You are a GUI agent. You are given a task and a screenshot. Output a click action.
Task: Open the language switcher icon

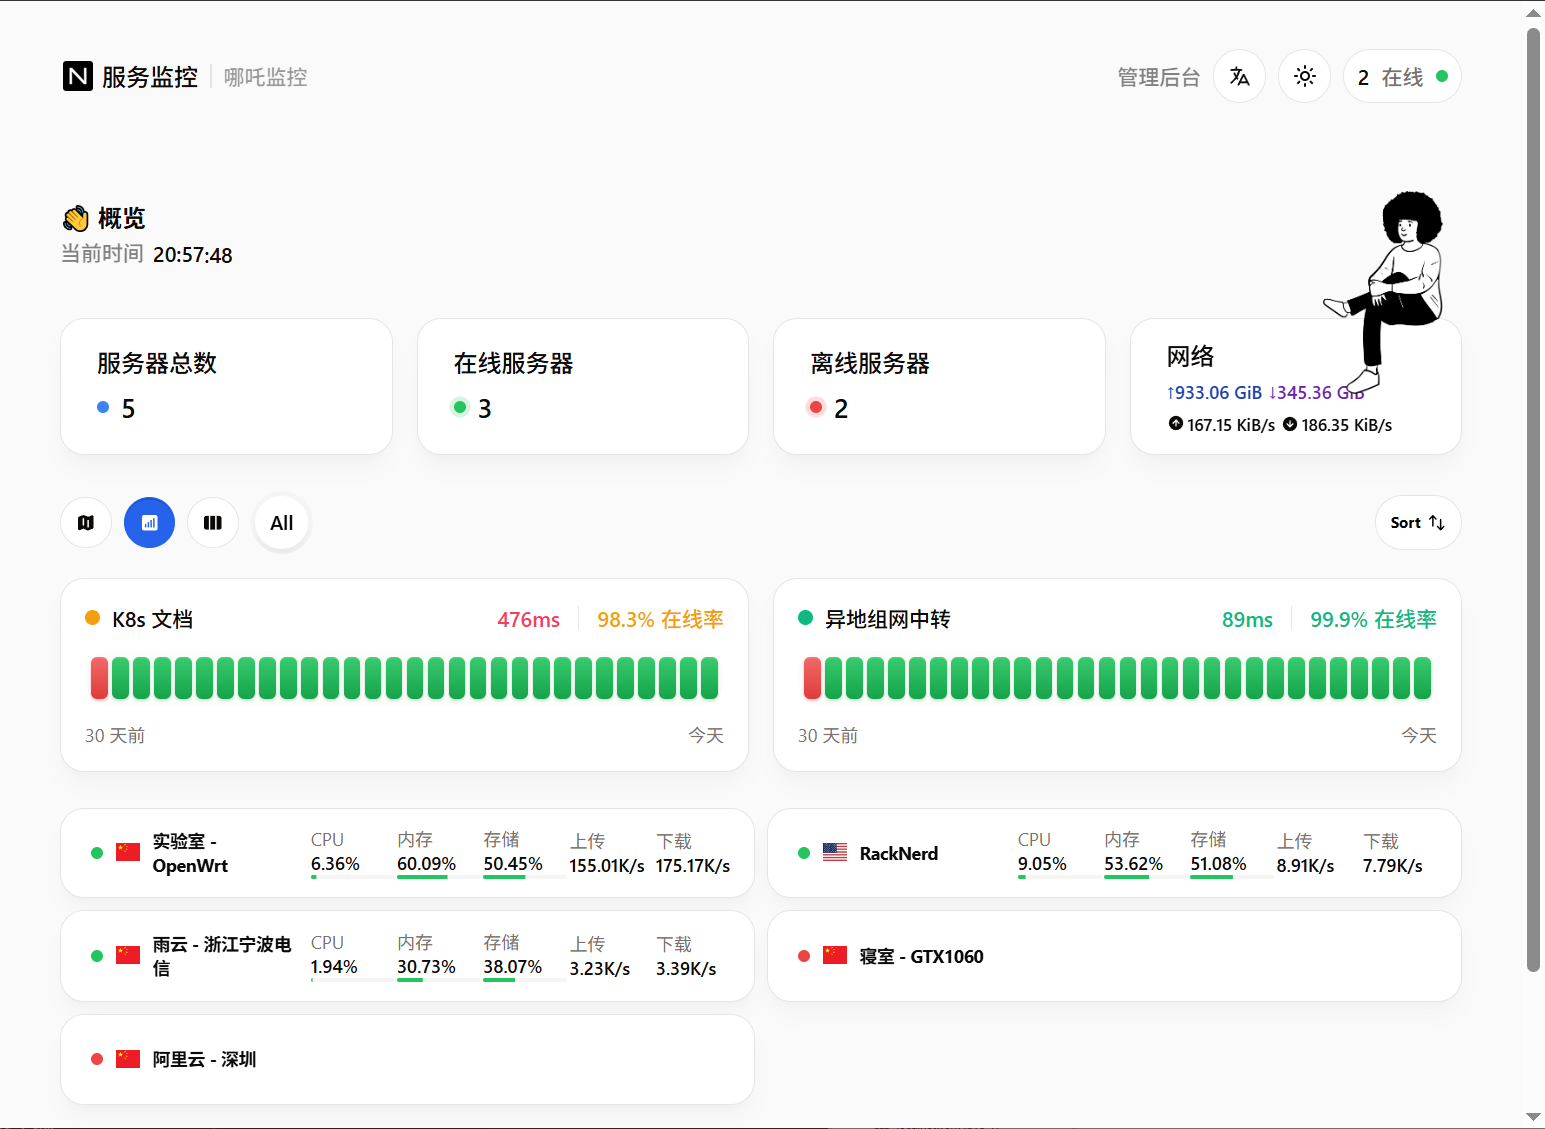pyautogui.click(x=1239, y=76)
